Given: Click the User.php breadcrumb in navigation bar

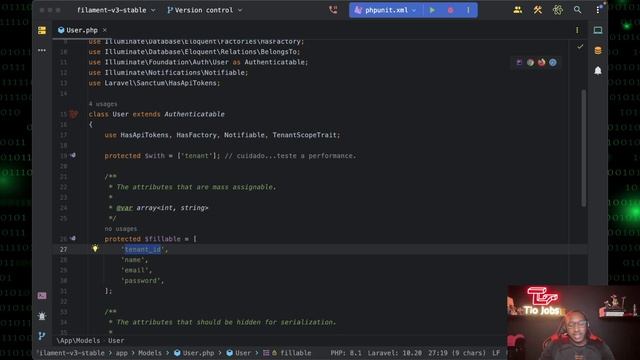Looking at the screenshot, I should pyautogui.click(x=194, y=353).
